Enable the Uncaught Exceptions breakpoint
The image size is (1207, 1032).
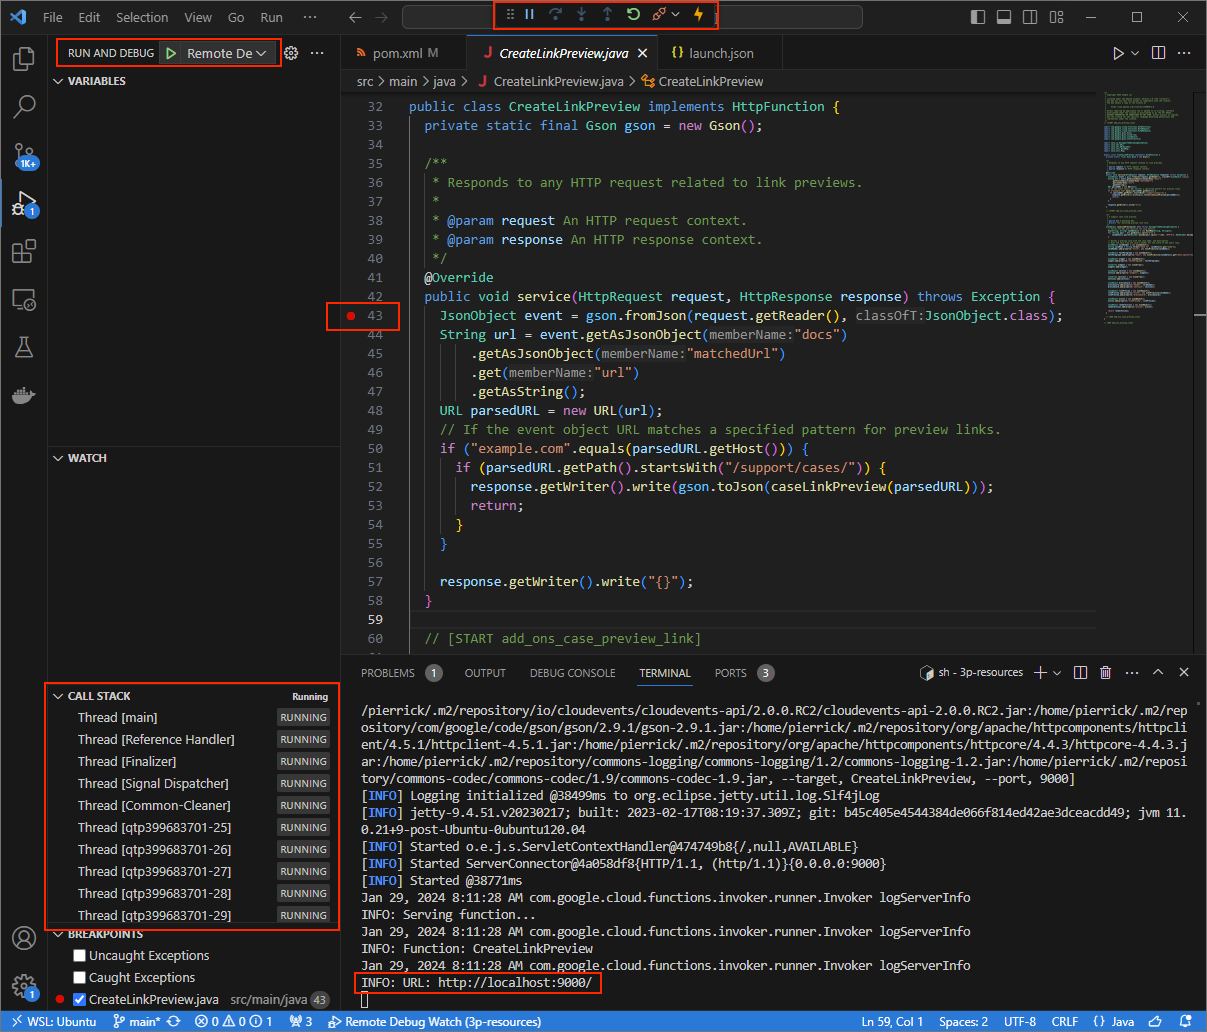click(x=78, y=956)
